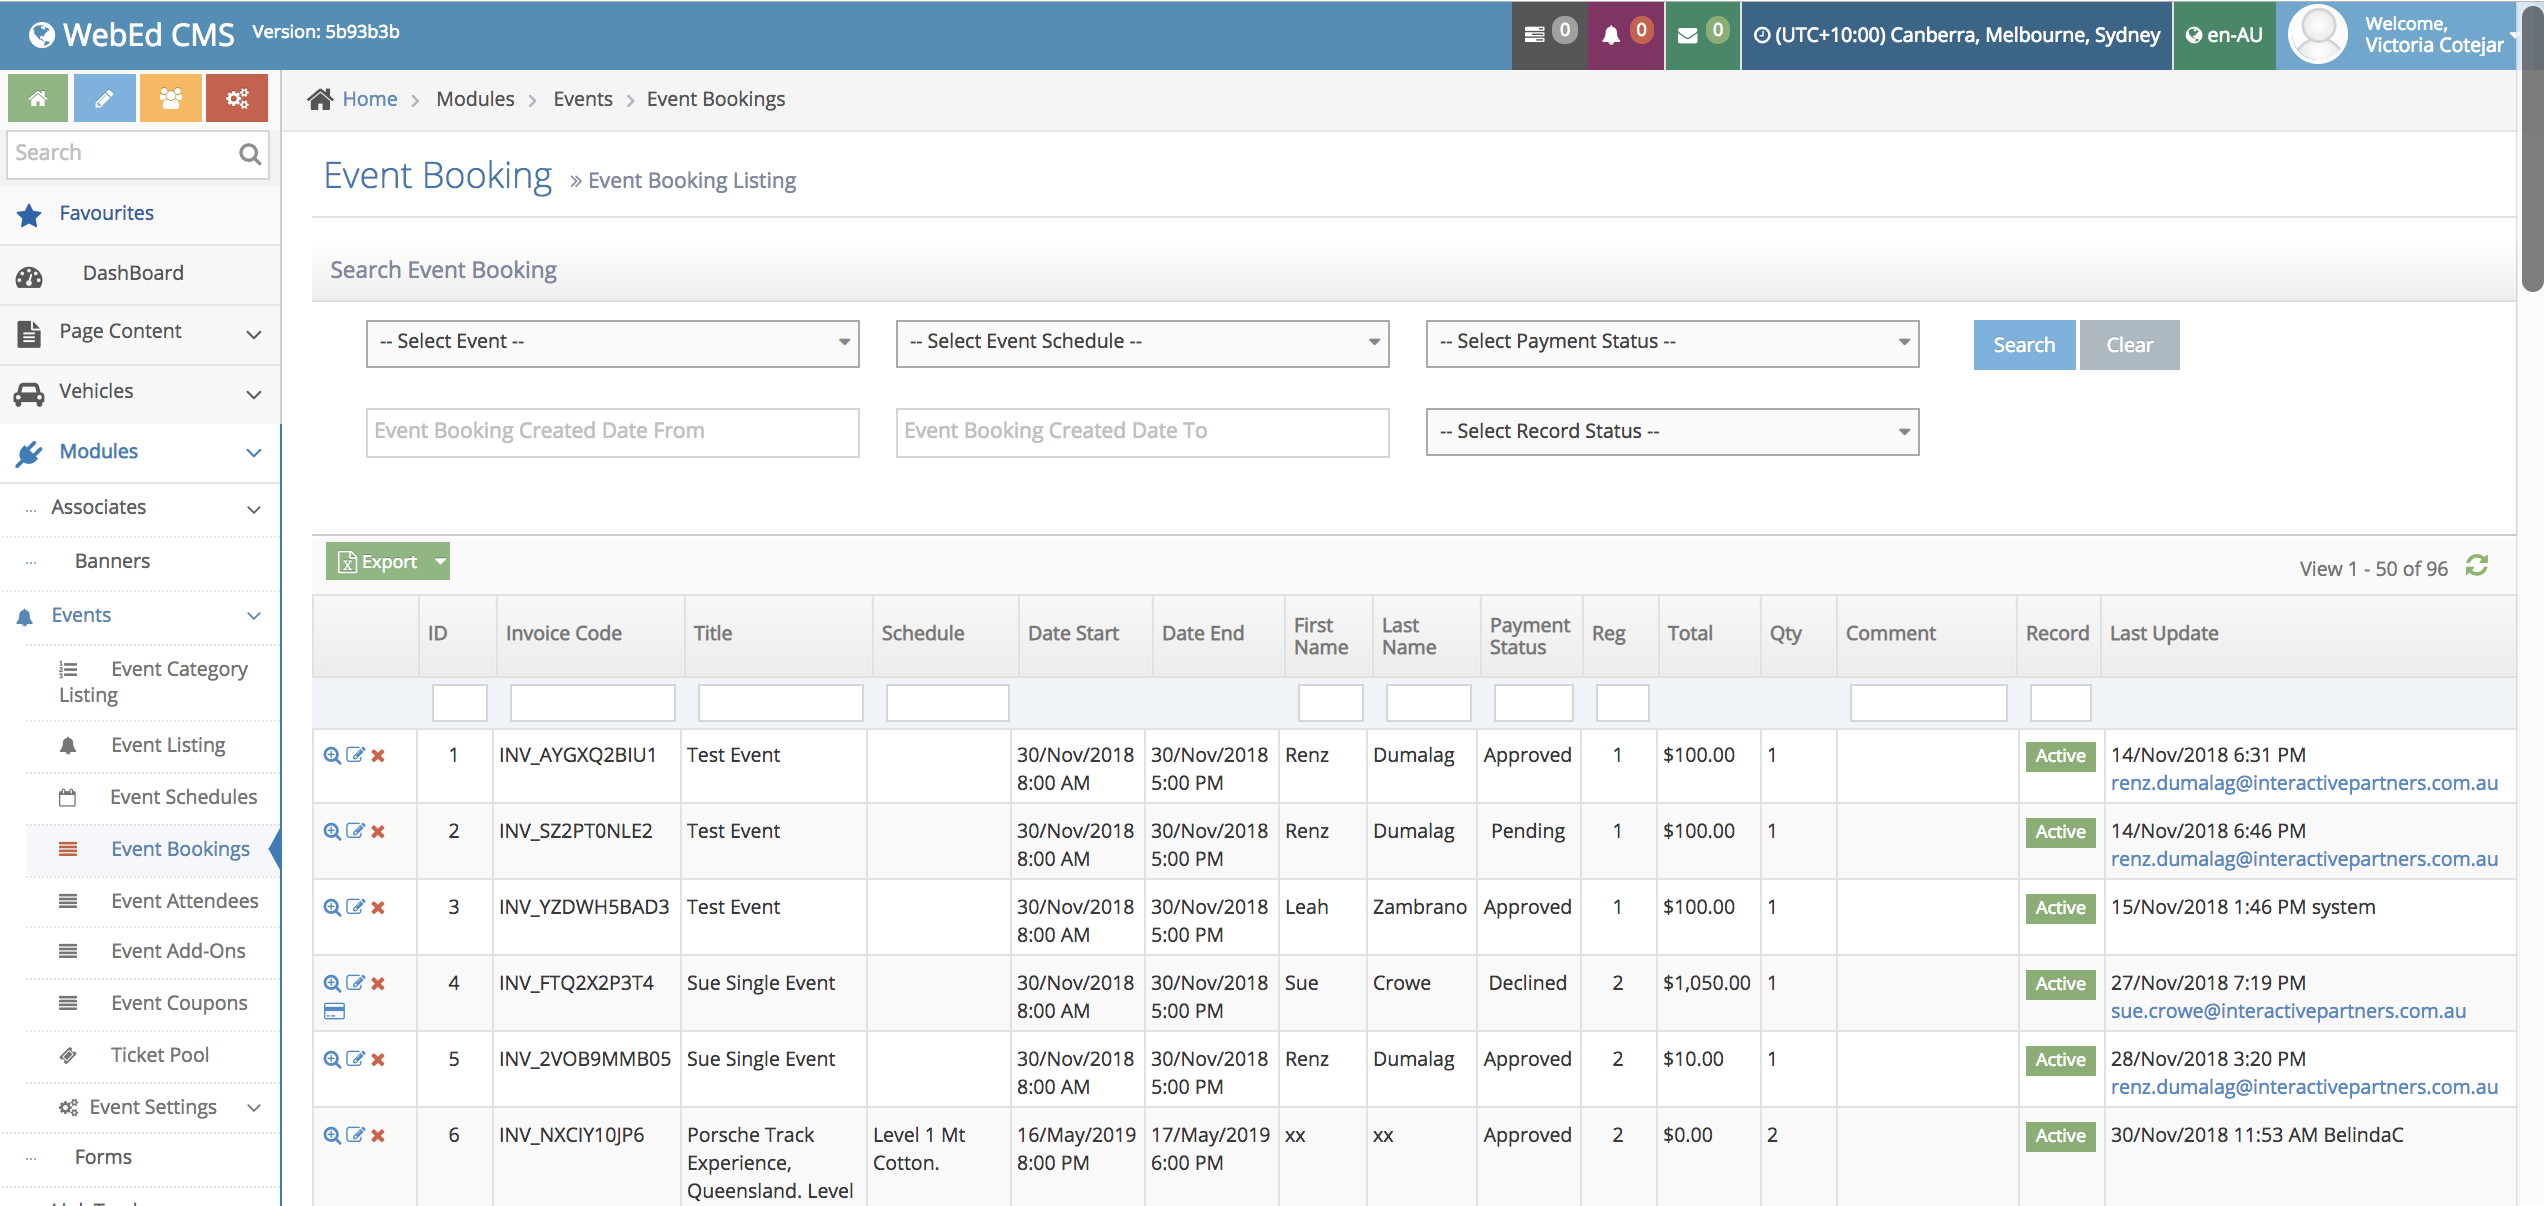Screen dimensions: 2544x1206
Task: Click the payment card icon on booking 4
Action: (x=334, y=1012)
